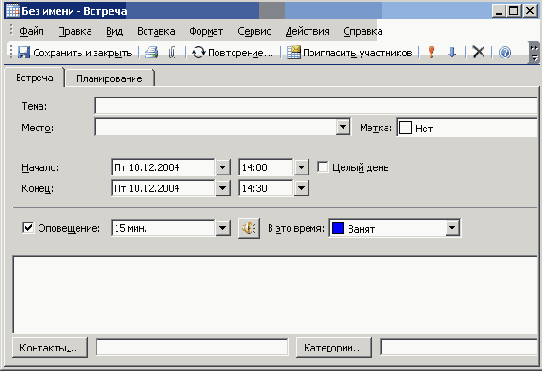Click the reminder sound speaker button

pos(249,228)
